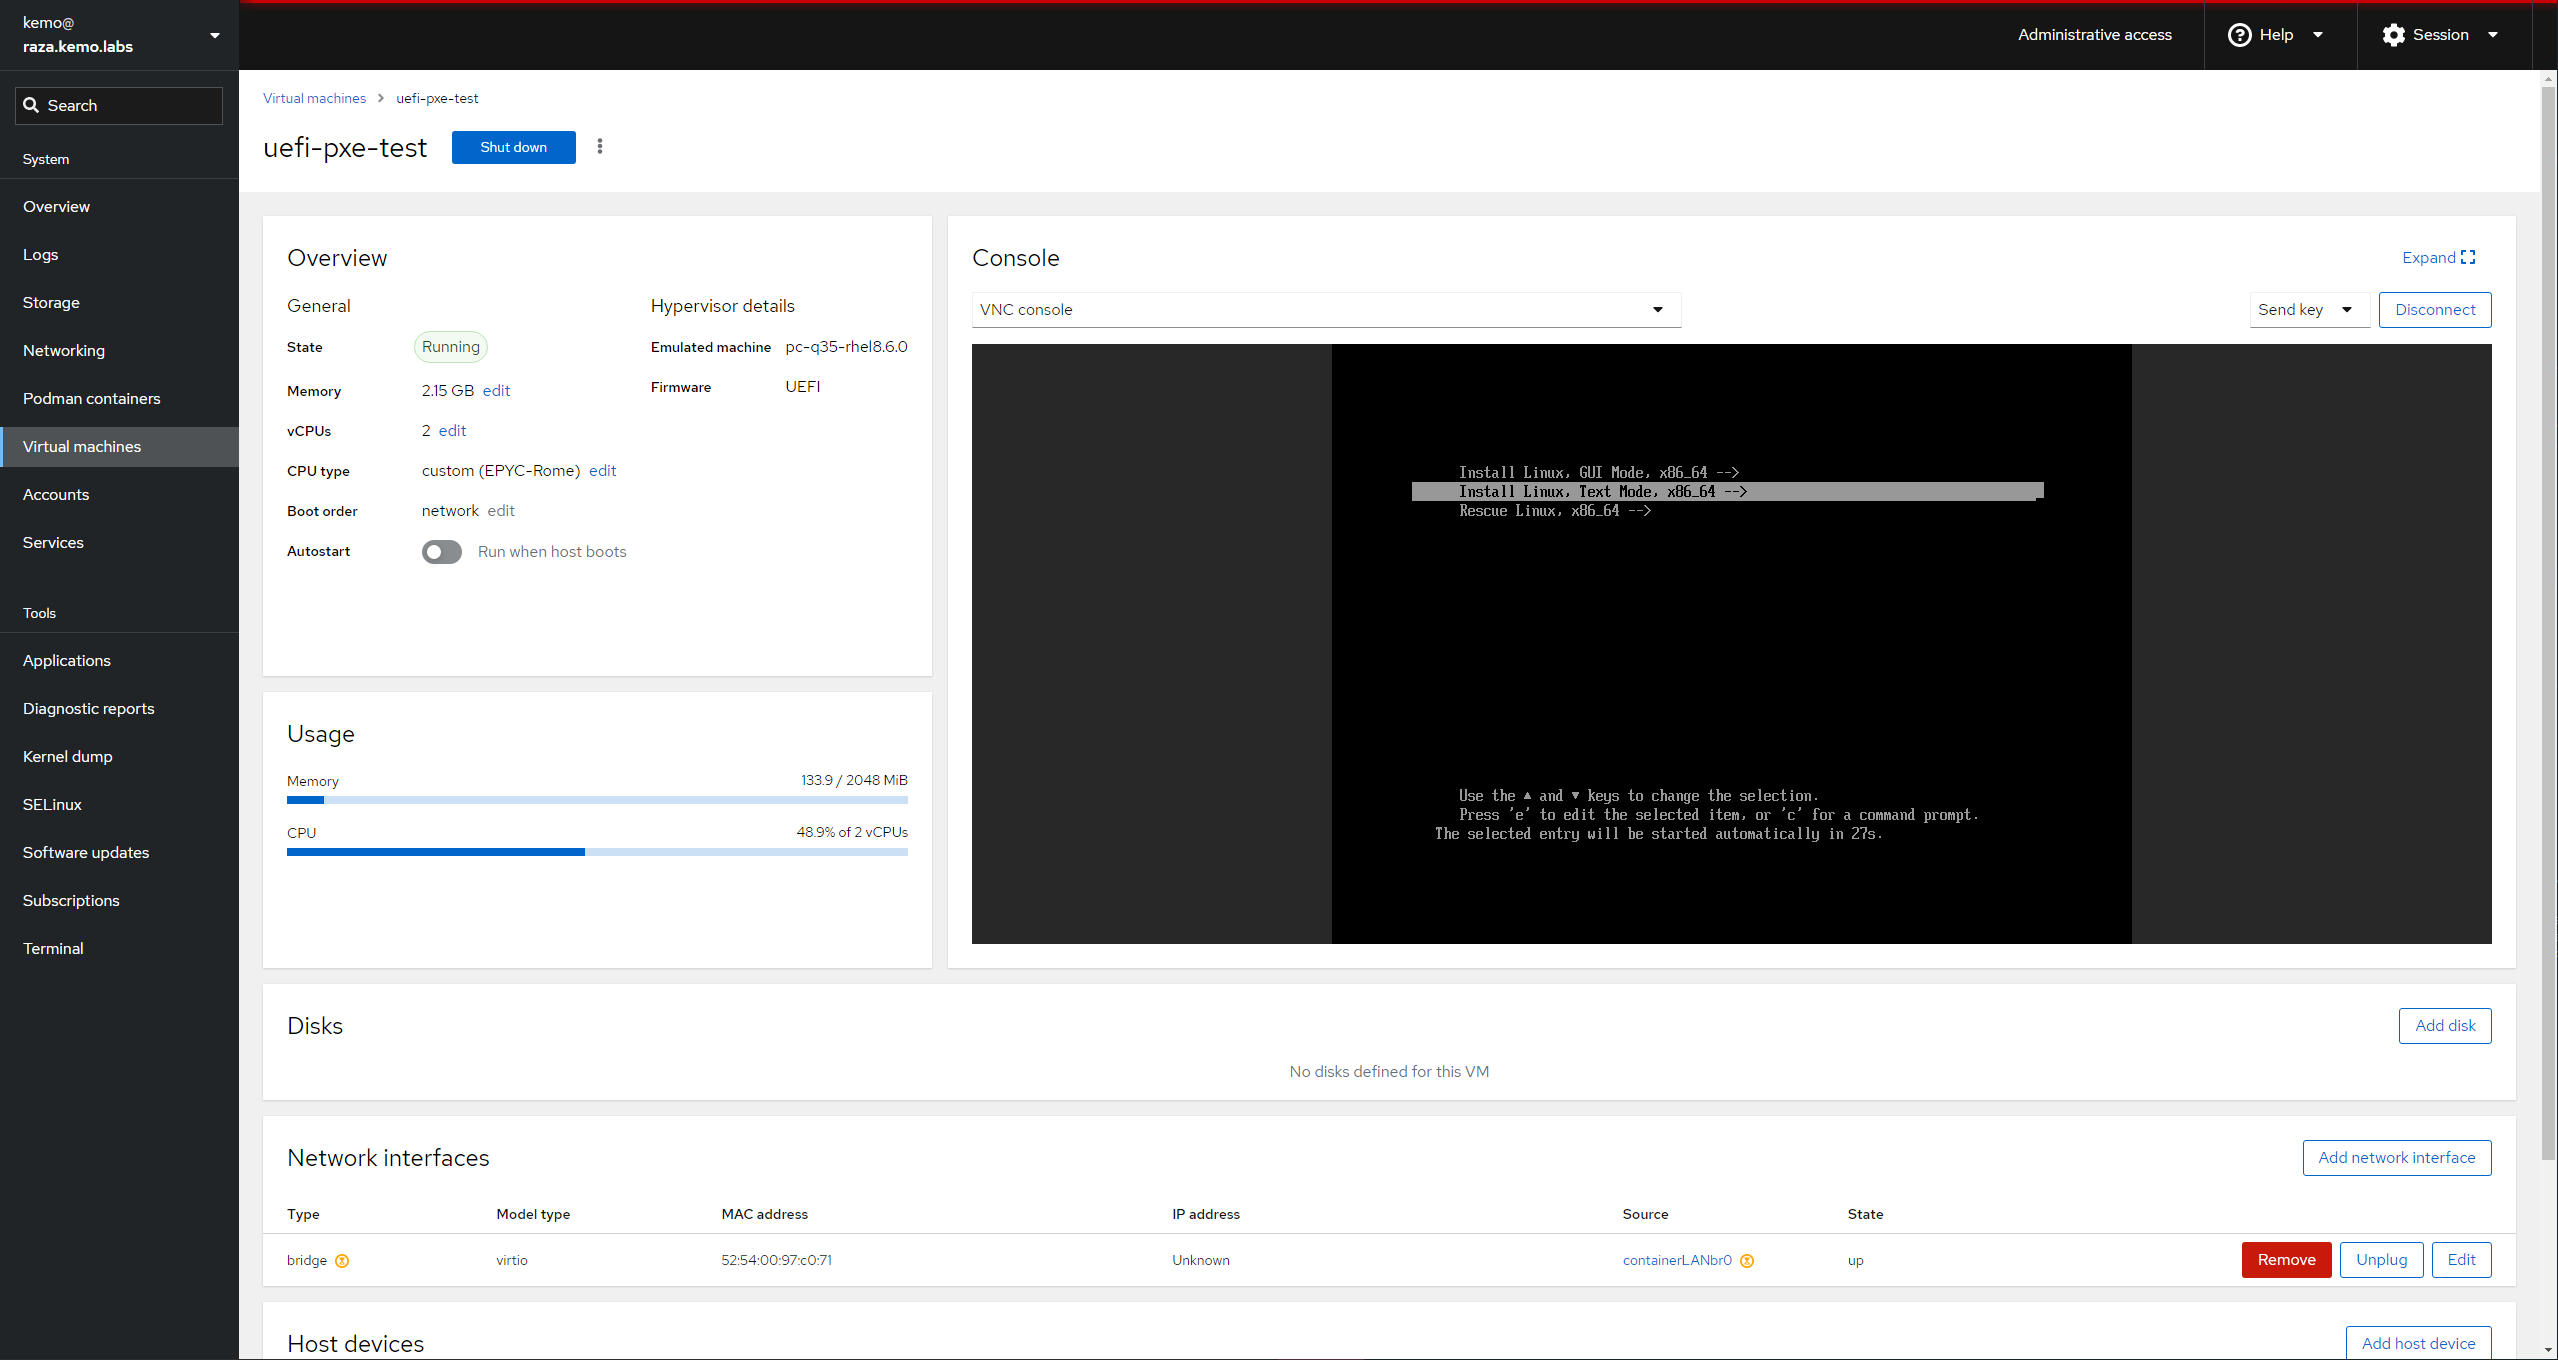This screenshot has width=2558, height=1360.
Task: Click the search magnifier icon in sidebar
Action: click(31, 105)
